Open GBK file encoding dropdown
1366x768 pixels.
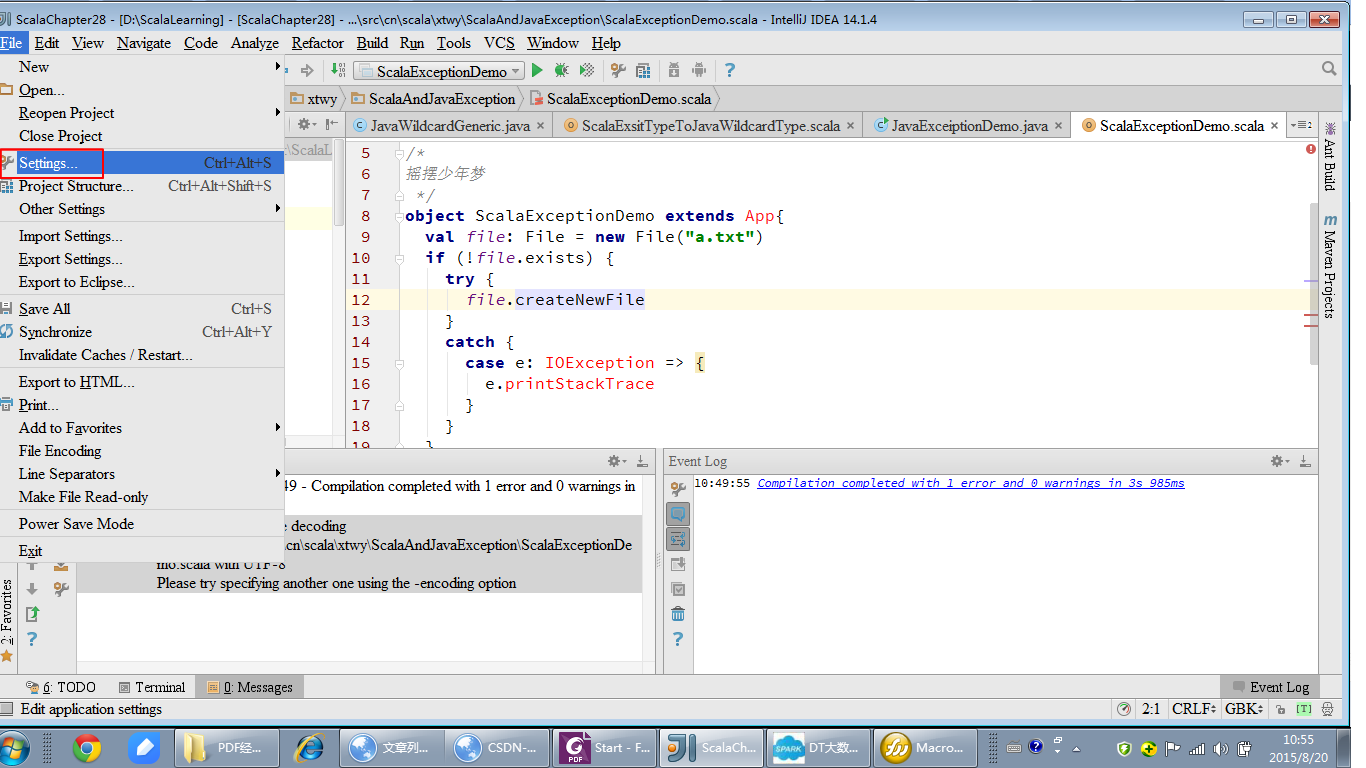[1244, 709]
